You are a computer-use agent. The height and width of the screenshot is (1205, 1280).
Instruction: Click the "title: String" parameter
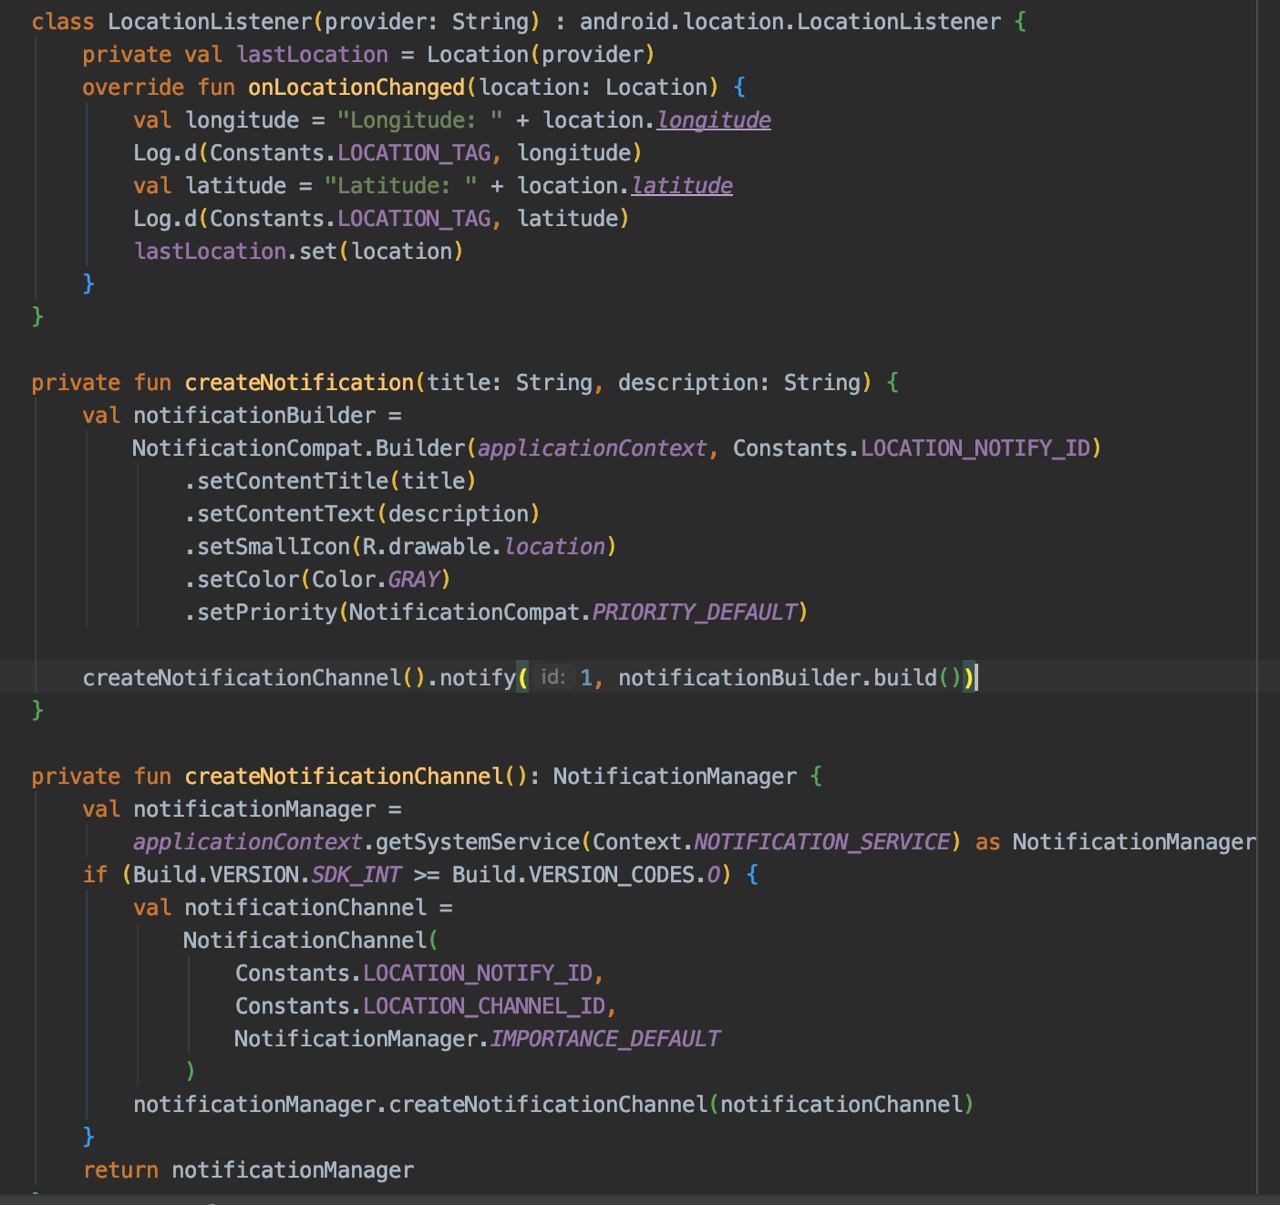click(x=509, y=382)
